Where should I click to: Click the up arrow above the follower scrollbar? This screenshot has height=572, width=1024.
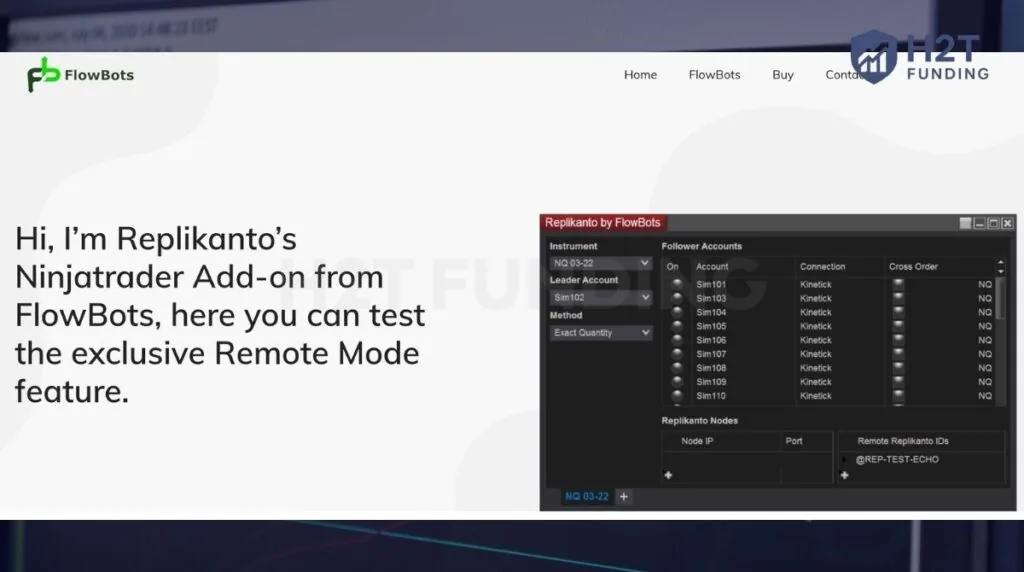coord(1000,262)
